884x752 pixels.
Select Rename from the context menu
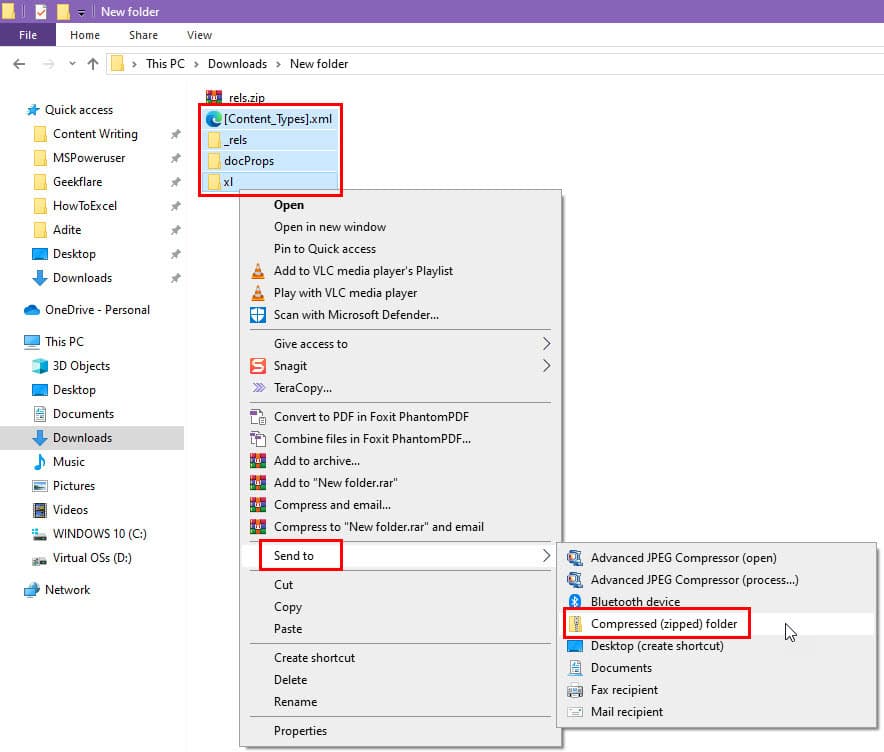[295, 702]
